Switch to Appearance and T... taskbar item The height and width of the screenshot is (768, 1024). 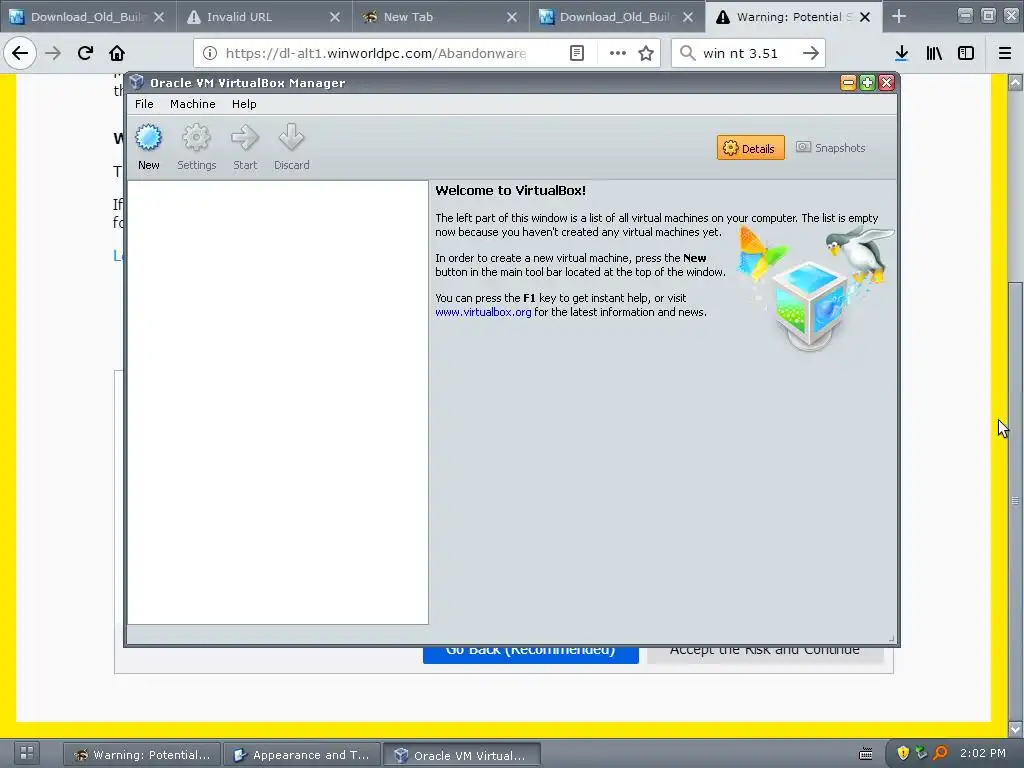coord(302,755)
